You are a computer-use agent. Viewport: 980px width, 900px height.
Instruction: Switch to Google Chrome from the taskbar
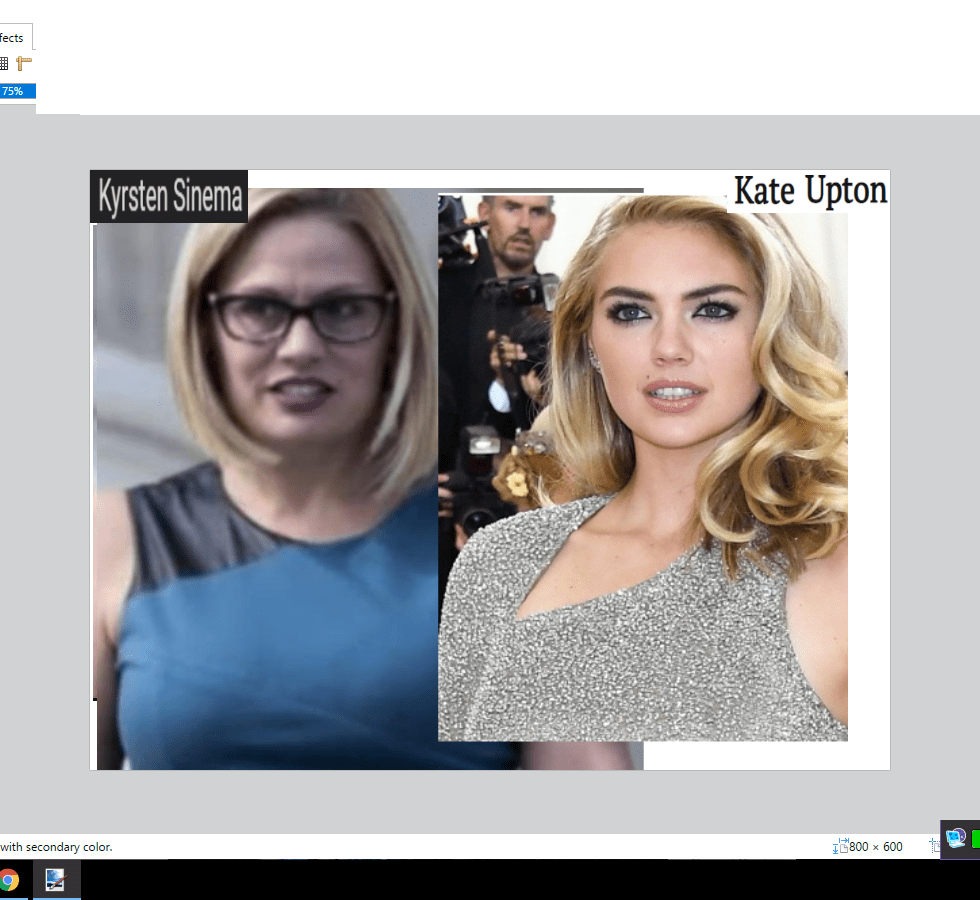pyautogui.click(x=10, y=880)
